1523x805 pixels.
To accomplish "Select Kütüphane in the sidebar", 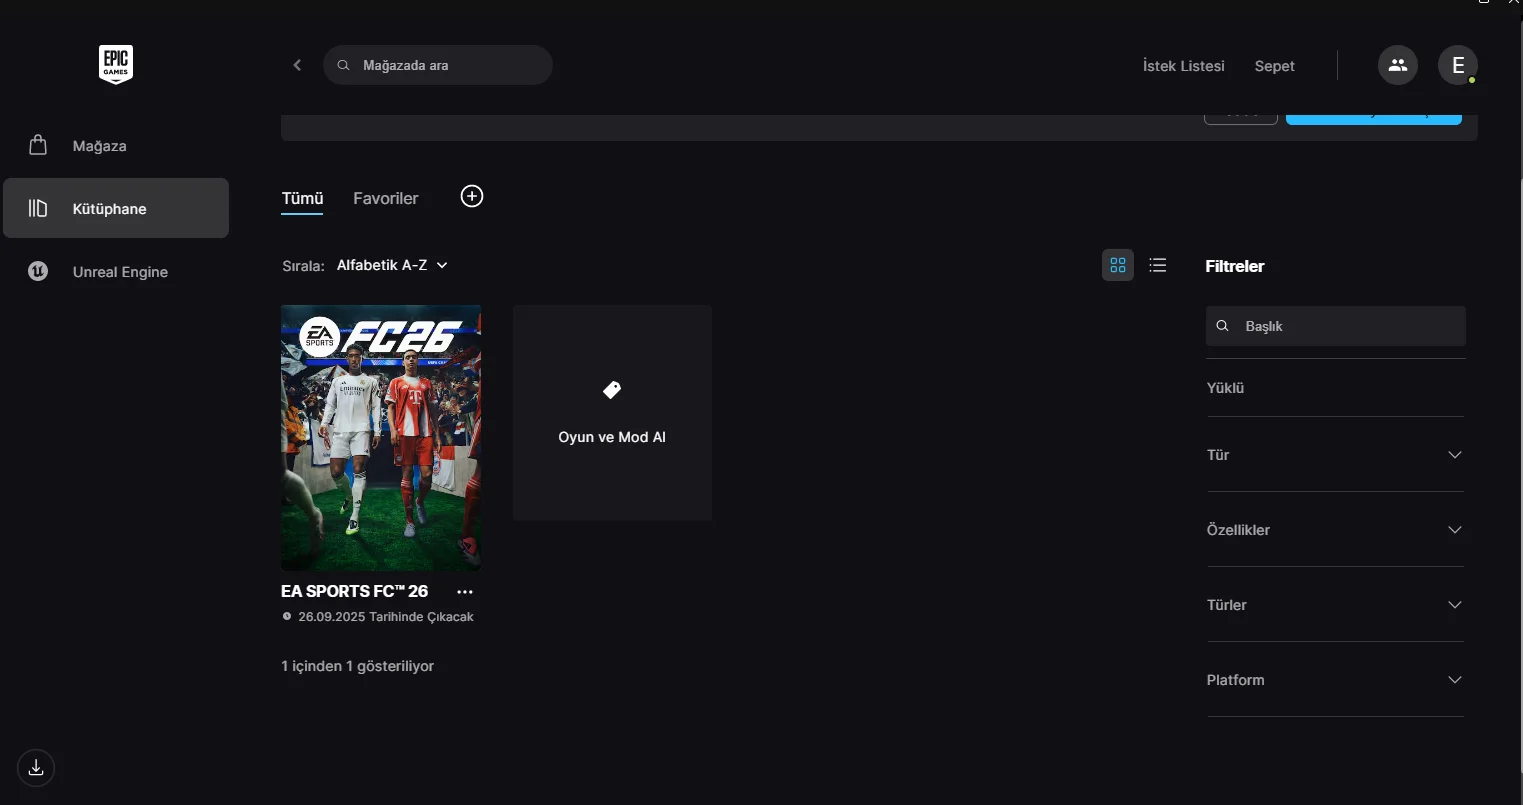I will pyautogui.click(x=116, y=208).
